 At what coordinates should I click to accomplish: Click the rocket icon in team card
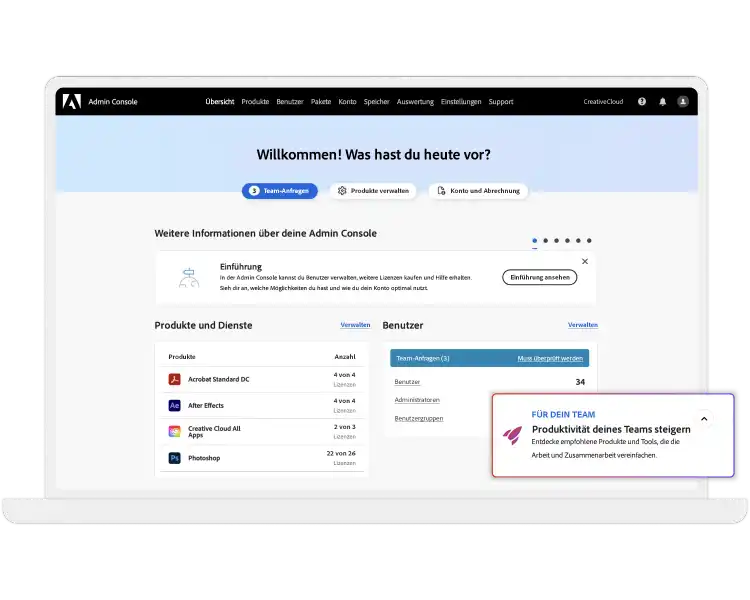coord(513,435)
